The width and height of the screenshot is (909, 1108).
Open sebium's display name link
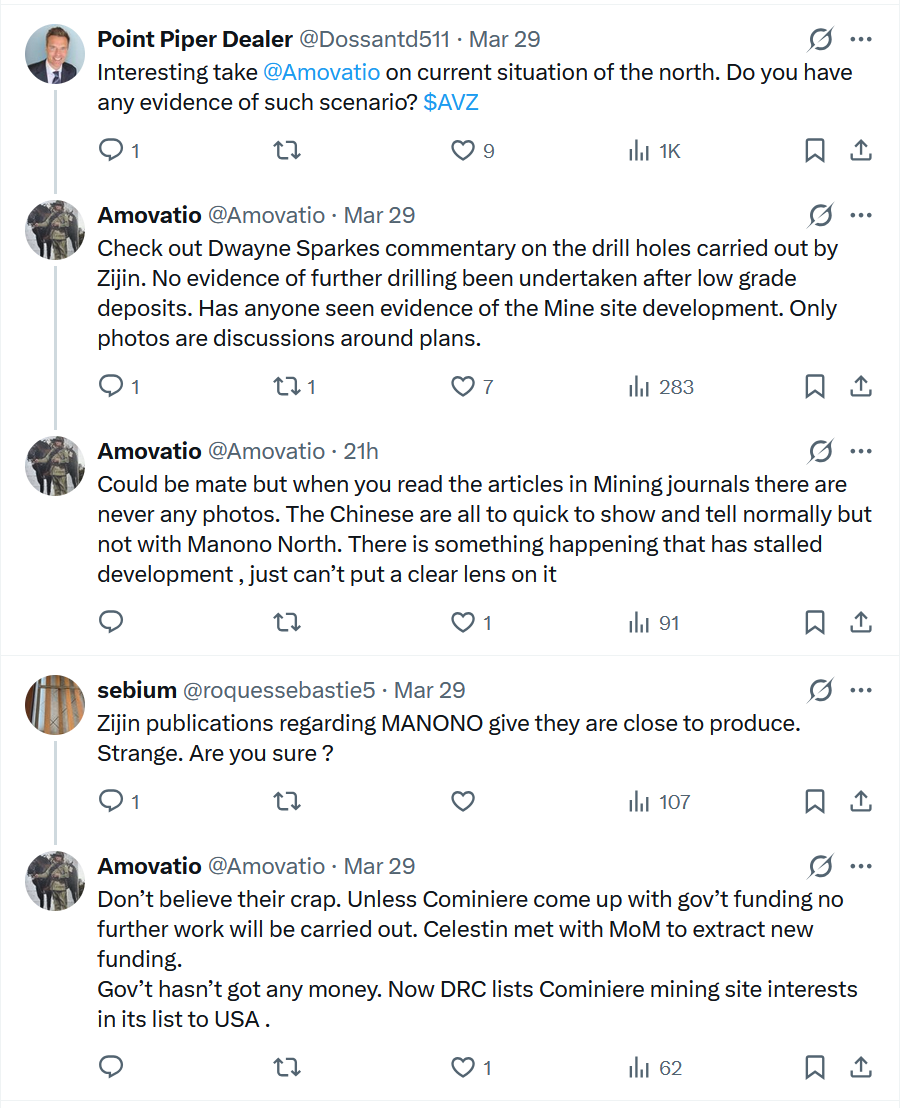tap(137, 691)
